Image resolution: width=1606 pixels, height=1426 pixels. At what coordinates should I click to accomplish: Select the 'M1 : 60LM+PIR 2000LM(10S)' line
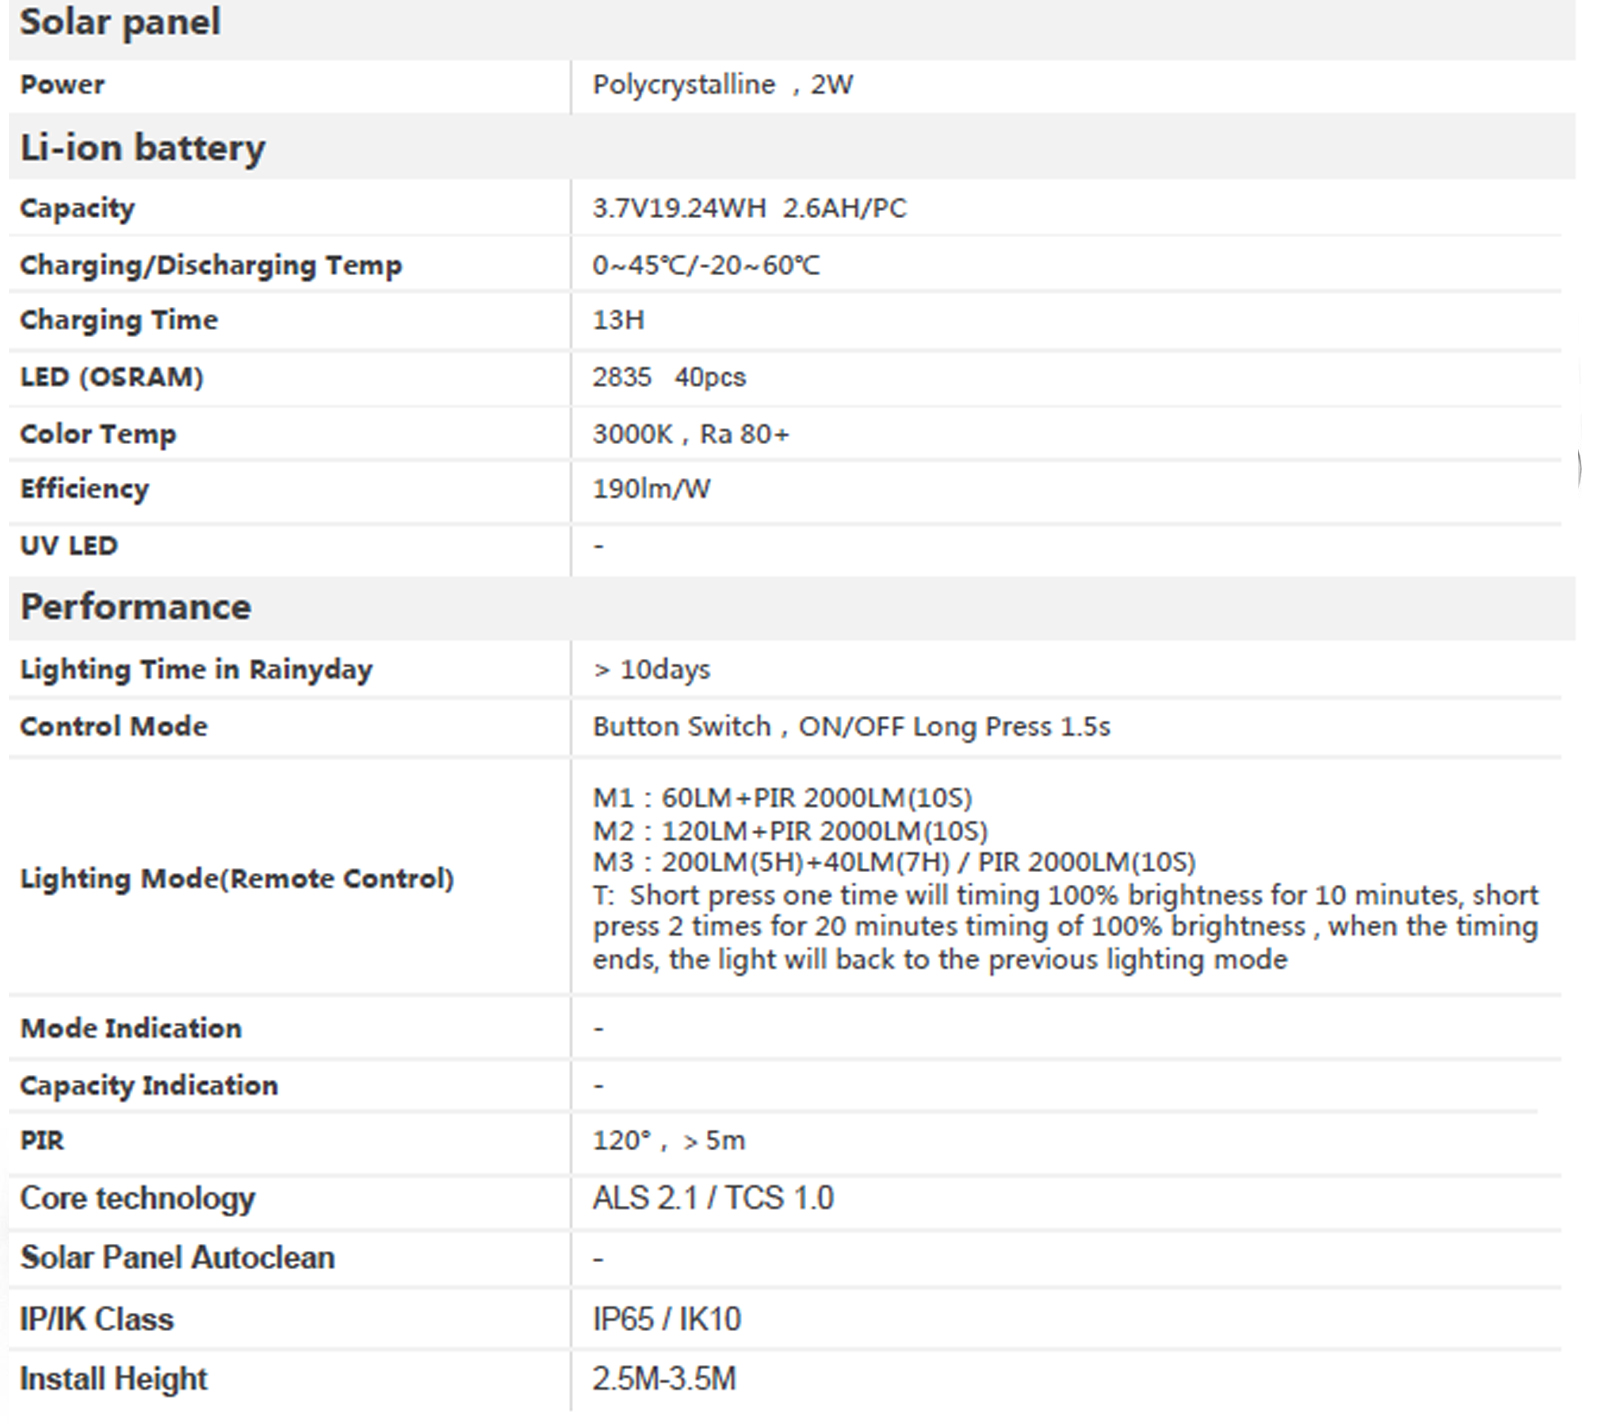tap(782, 798)
